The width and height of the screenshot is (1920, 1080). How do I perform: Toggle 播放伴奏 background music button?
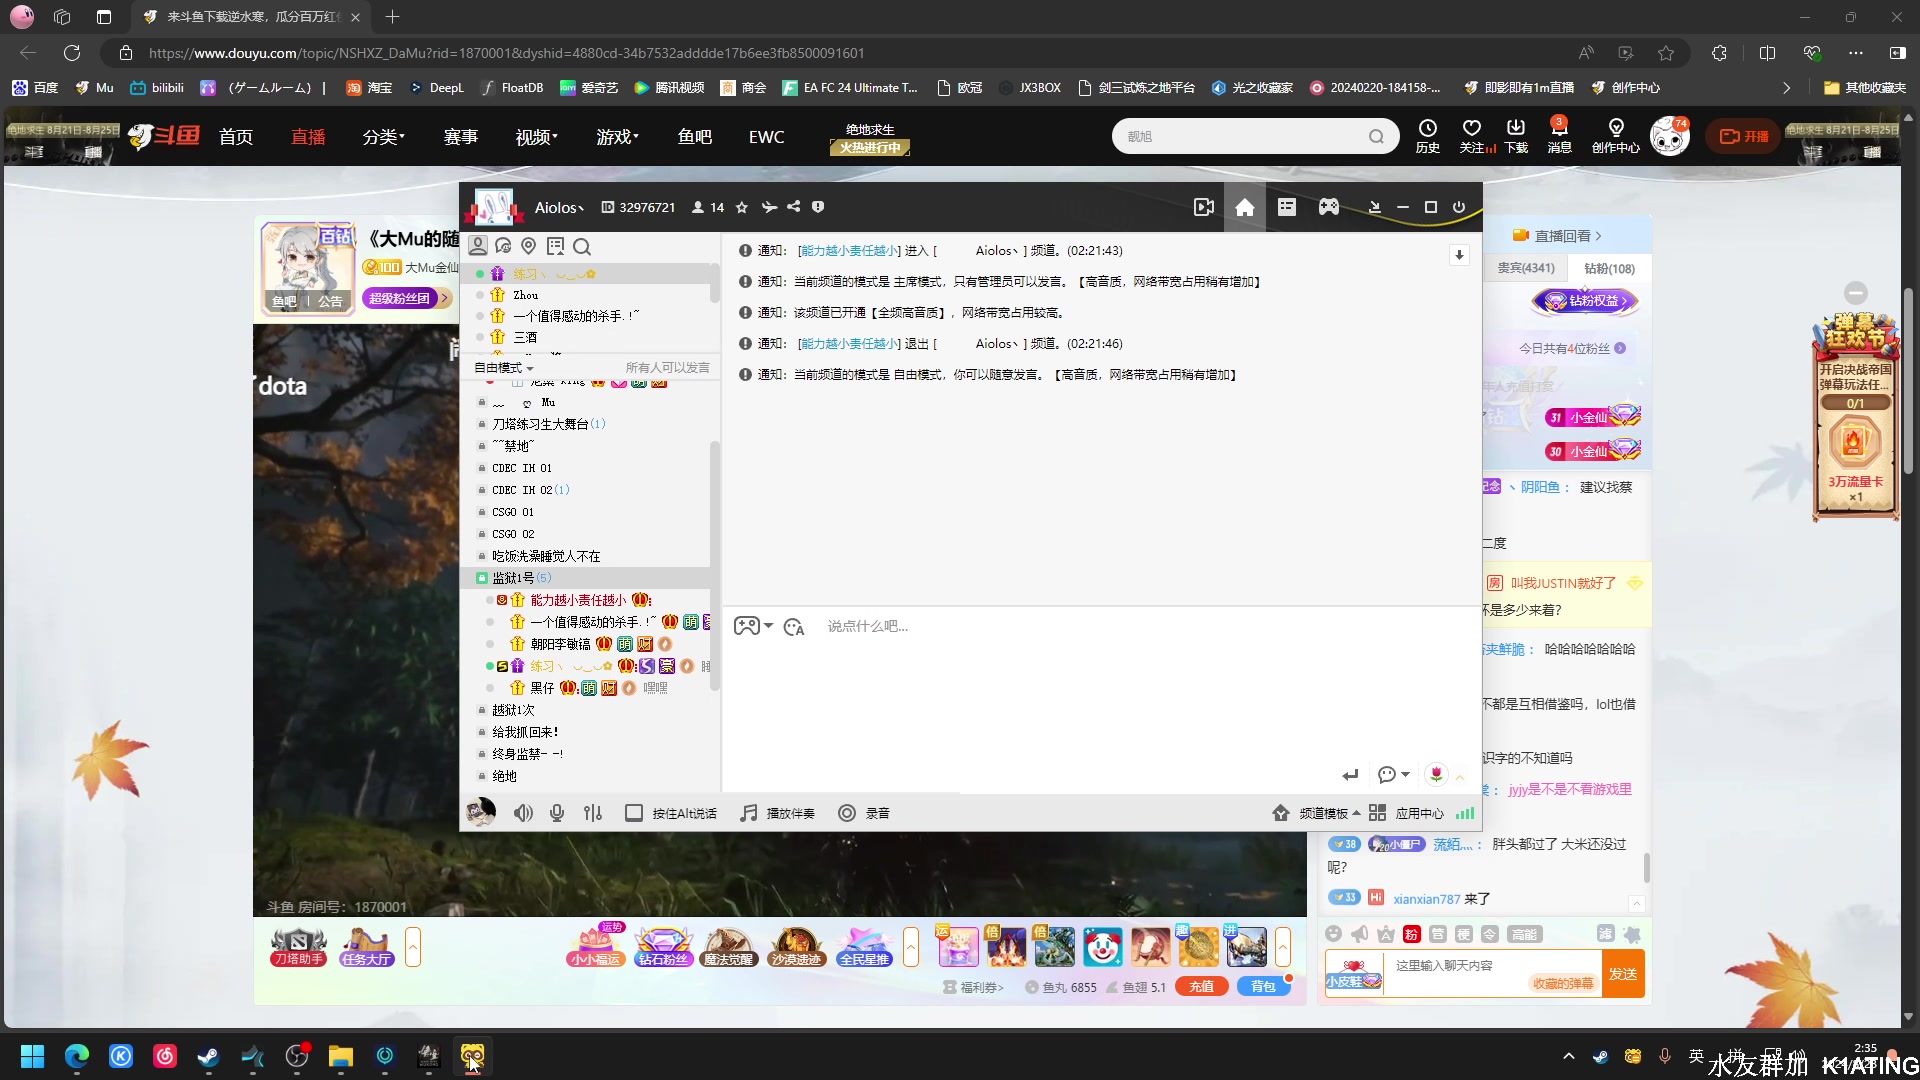pos(779,812)
